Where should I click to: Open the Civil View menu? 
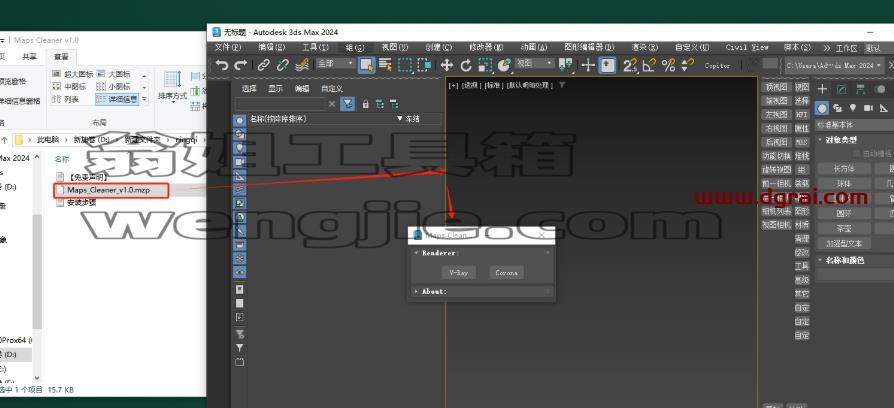click(x=747, y=47)
